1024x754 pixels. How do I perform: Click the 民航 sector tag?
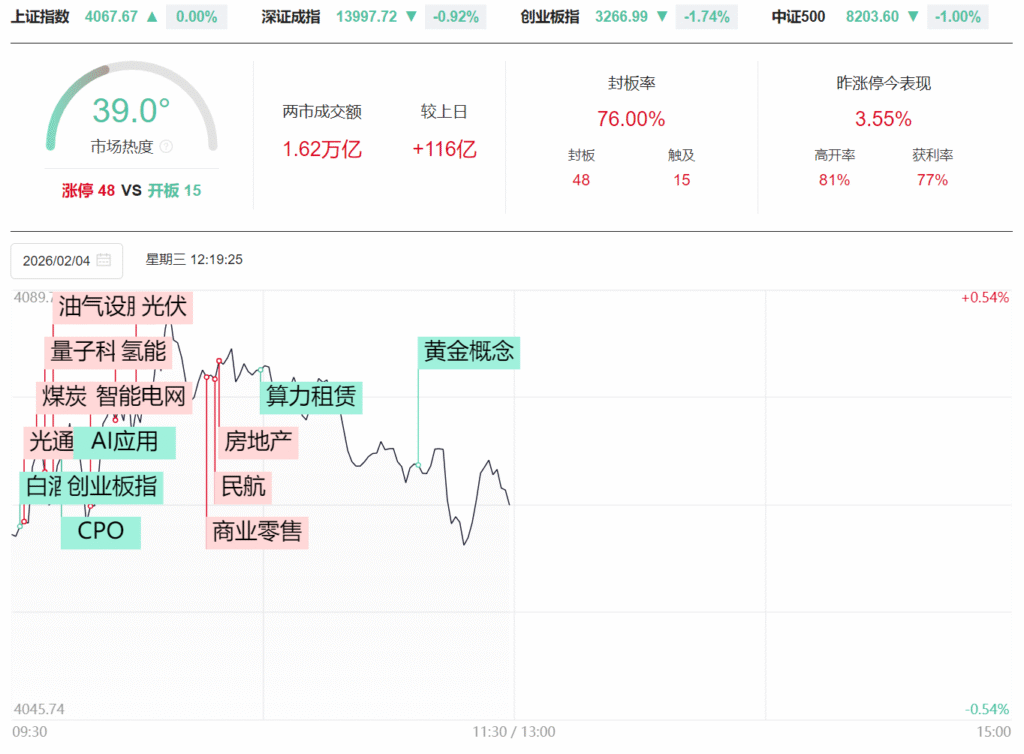click(x=244, y=487)
